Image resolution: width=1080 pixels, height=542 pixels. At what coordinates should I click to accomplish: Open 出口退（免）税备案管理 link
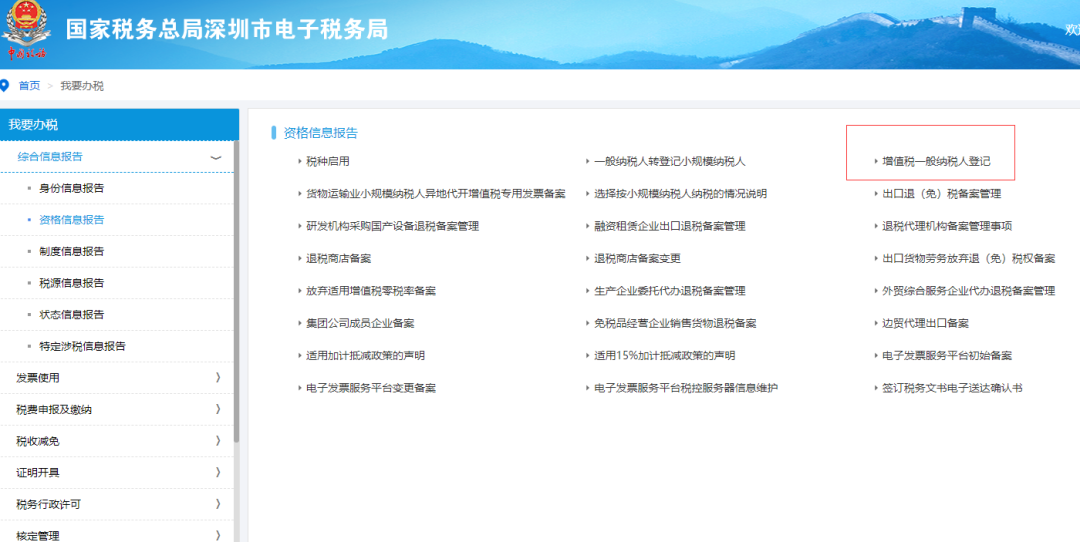(x=942, y=194)
